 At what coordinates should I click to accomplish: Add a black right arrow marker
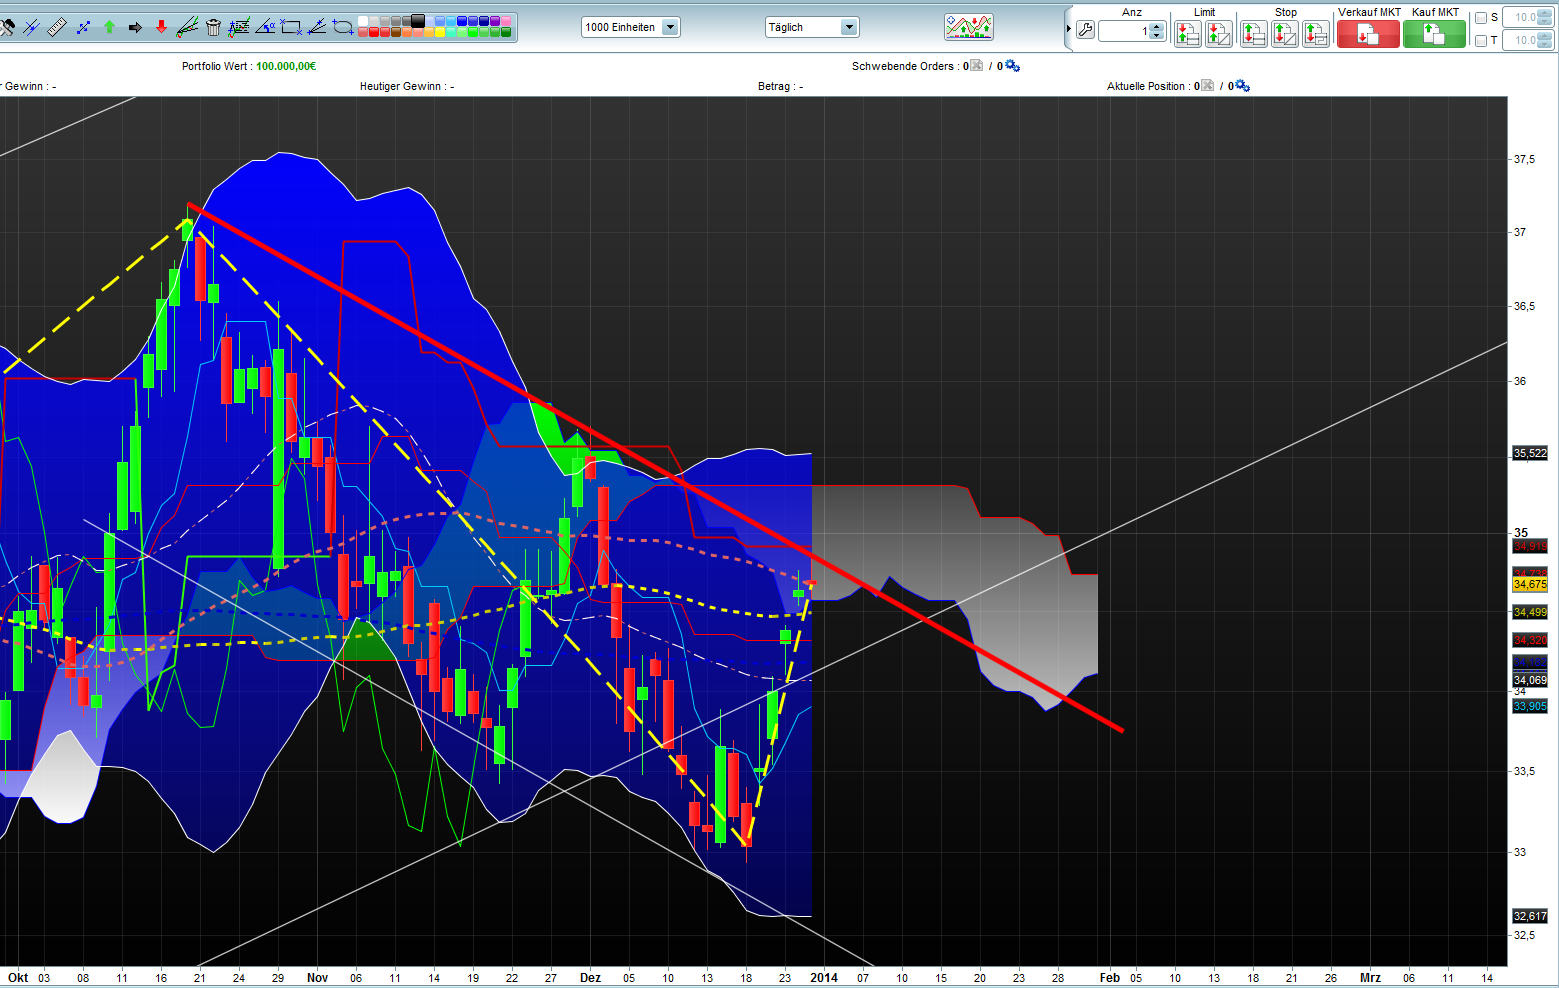[x=135, y=27]
